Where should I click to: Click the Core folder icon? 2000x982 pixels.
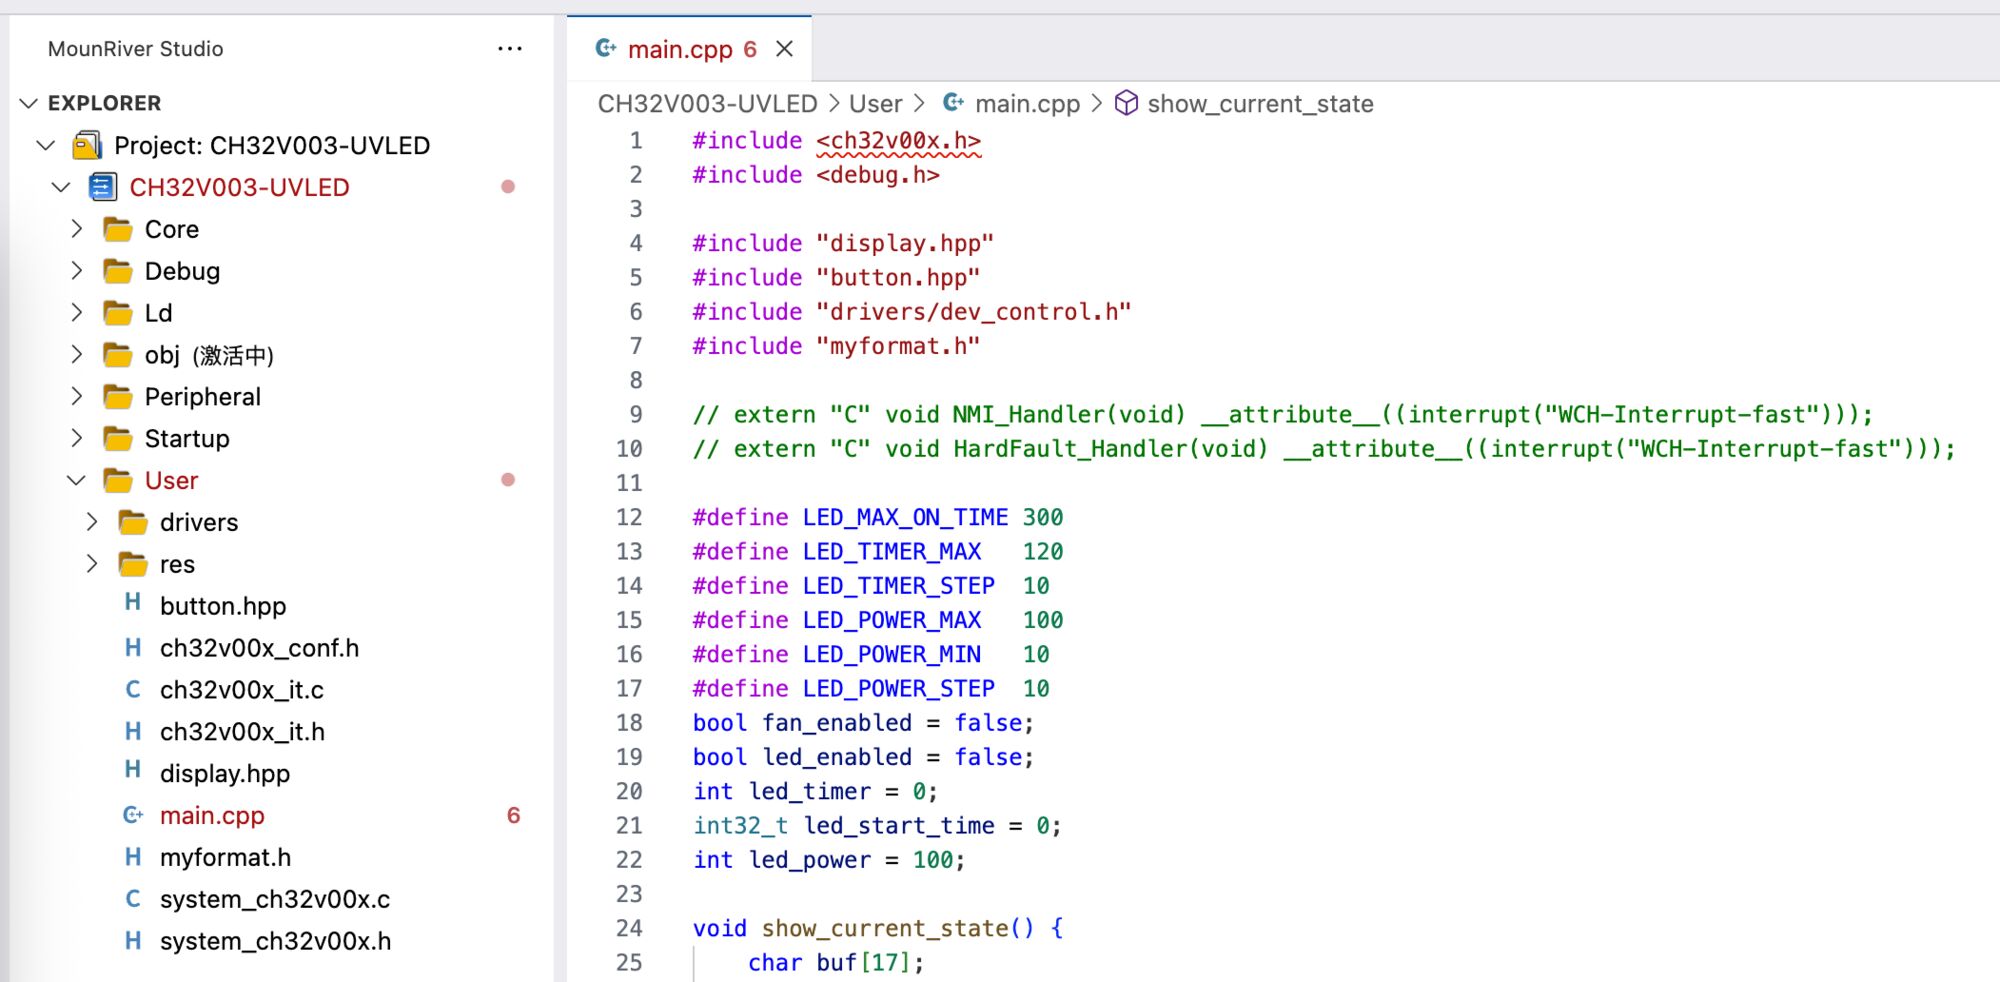(x=118, y=230)
